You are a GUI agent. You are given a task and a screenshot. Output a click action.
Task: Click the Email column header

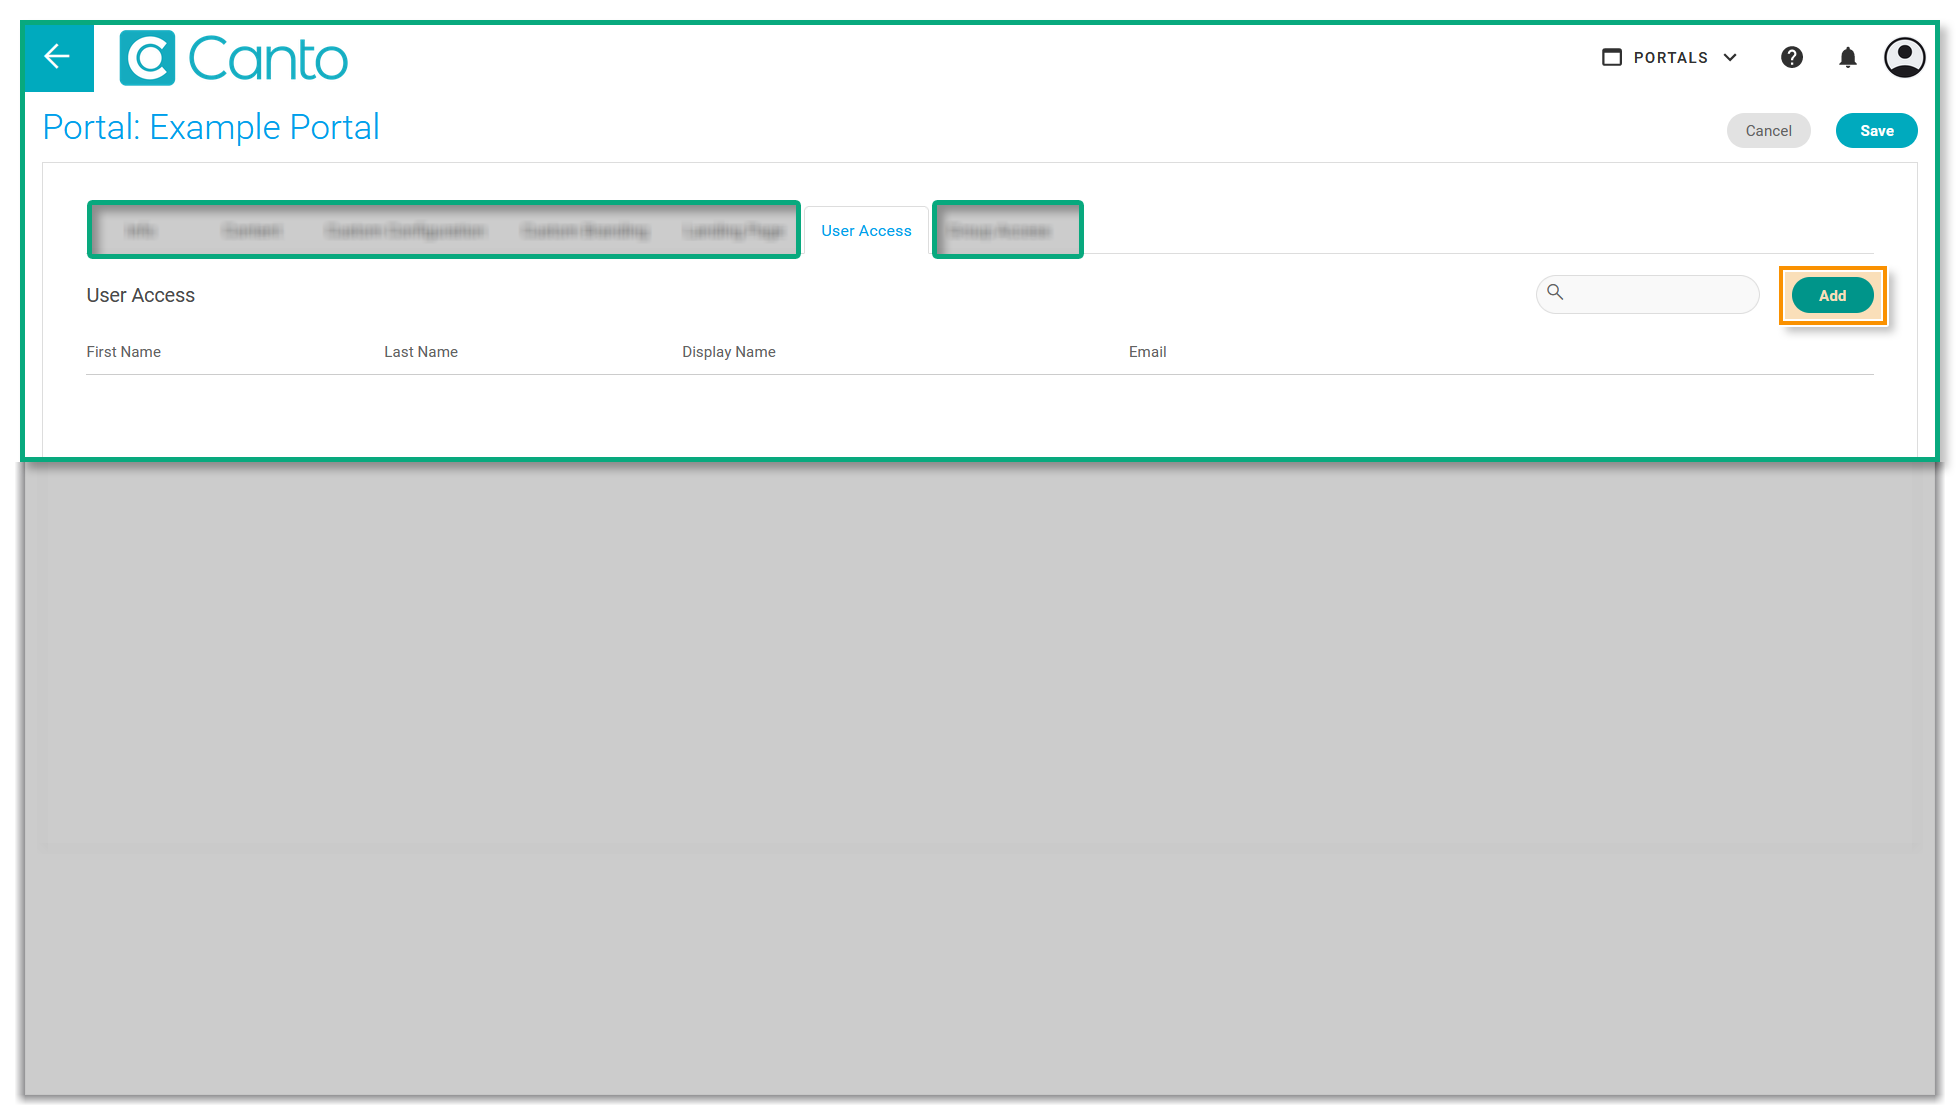(1147, 352)
